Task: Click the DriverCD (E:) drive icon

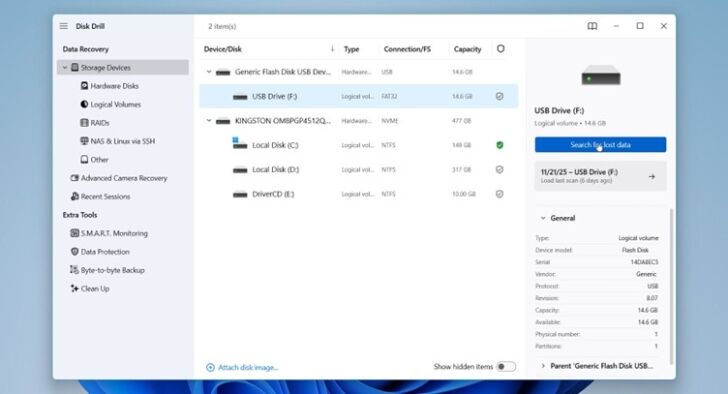Action: pyautogui.click(x=240, y=194)
